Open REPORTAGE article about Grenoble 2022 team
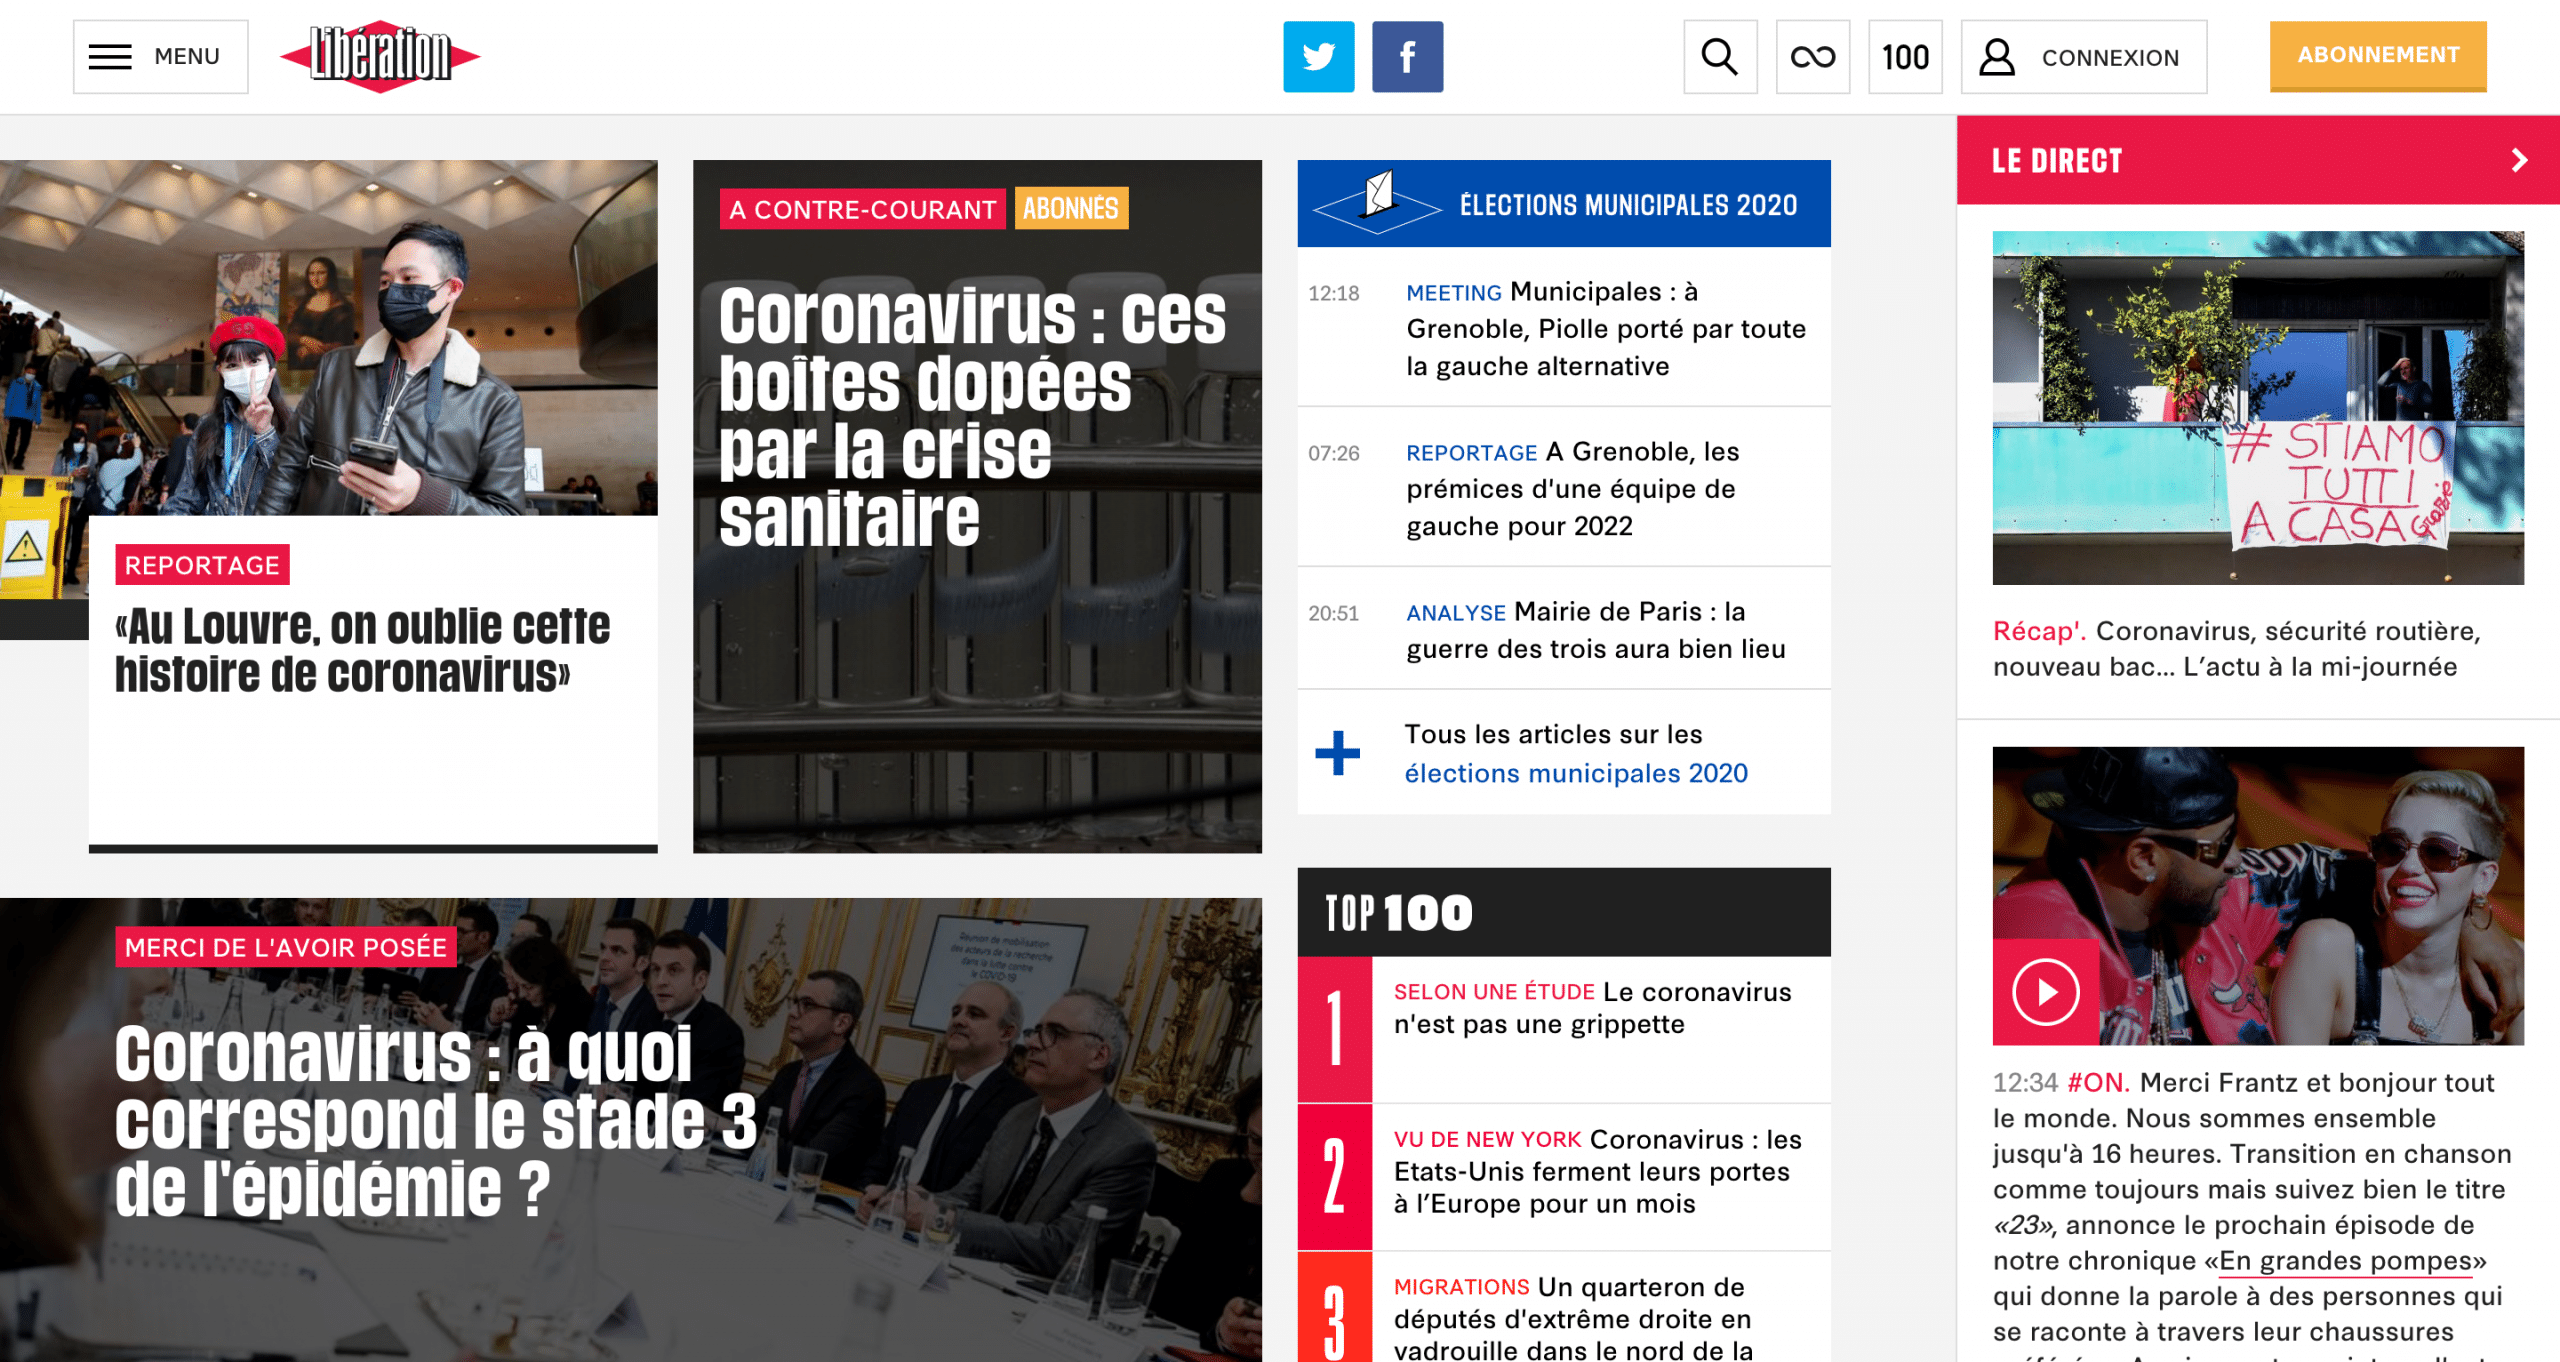 click(1572, 489)
